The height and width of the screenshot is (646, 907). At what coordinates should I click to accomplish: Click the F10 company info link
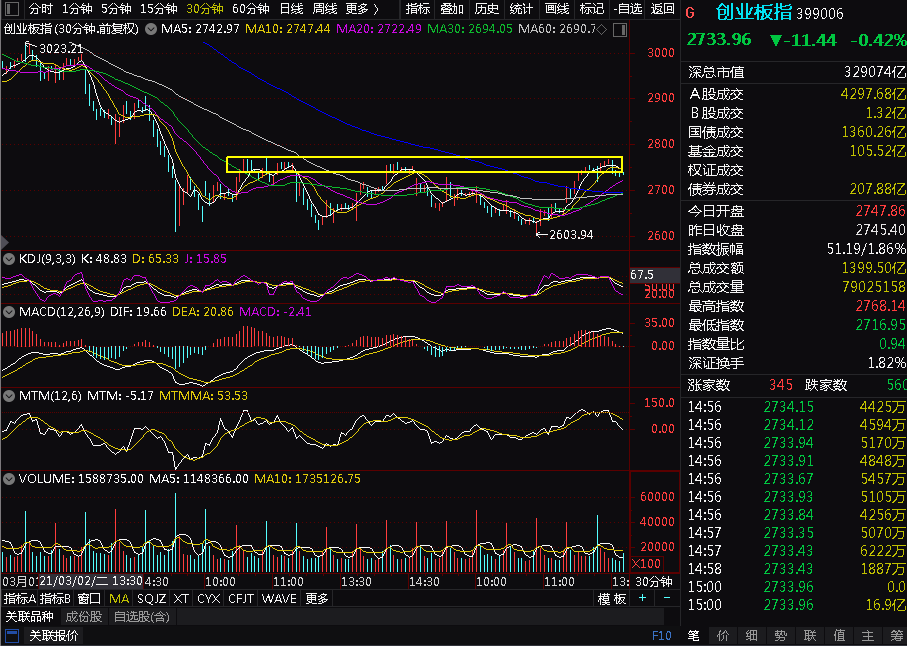click(x=662, y=636)
